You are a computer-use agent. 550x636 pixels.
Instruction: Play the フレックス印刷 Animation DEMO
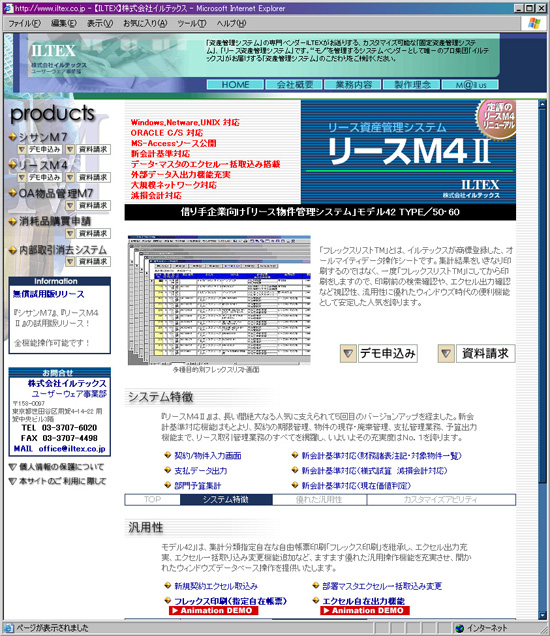pos(213,610)
